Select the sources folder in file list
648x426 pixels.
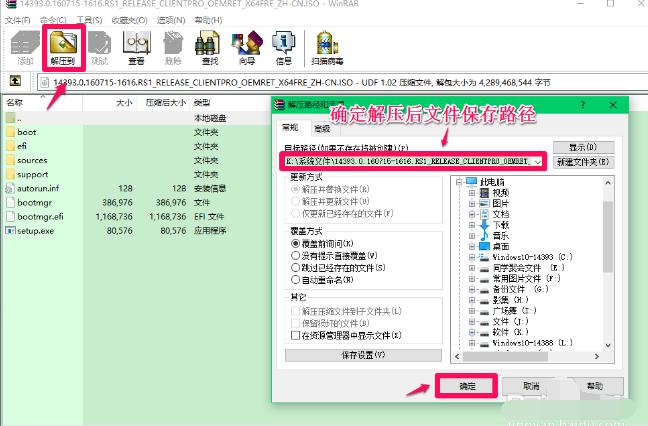click(32, 160)
